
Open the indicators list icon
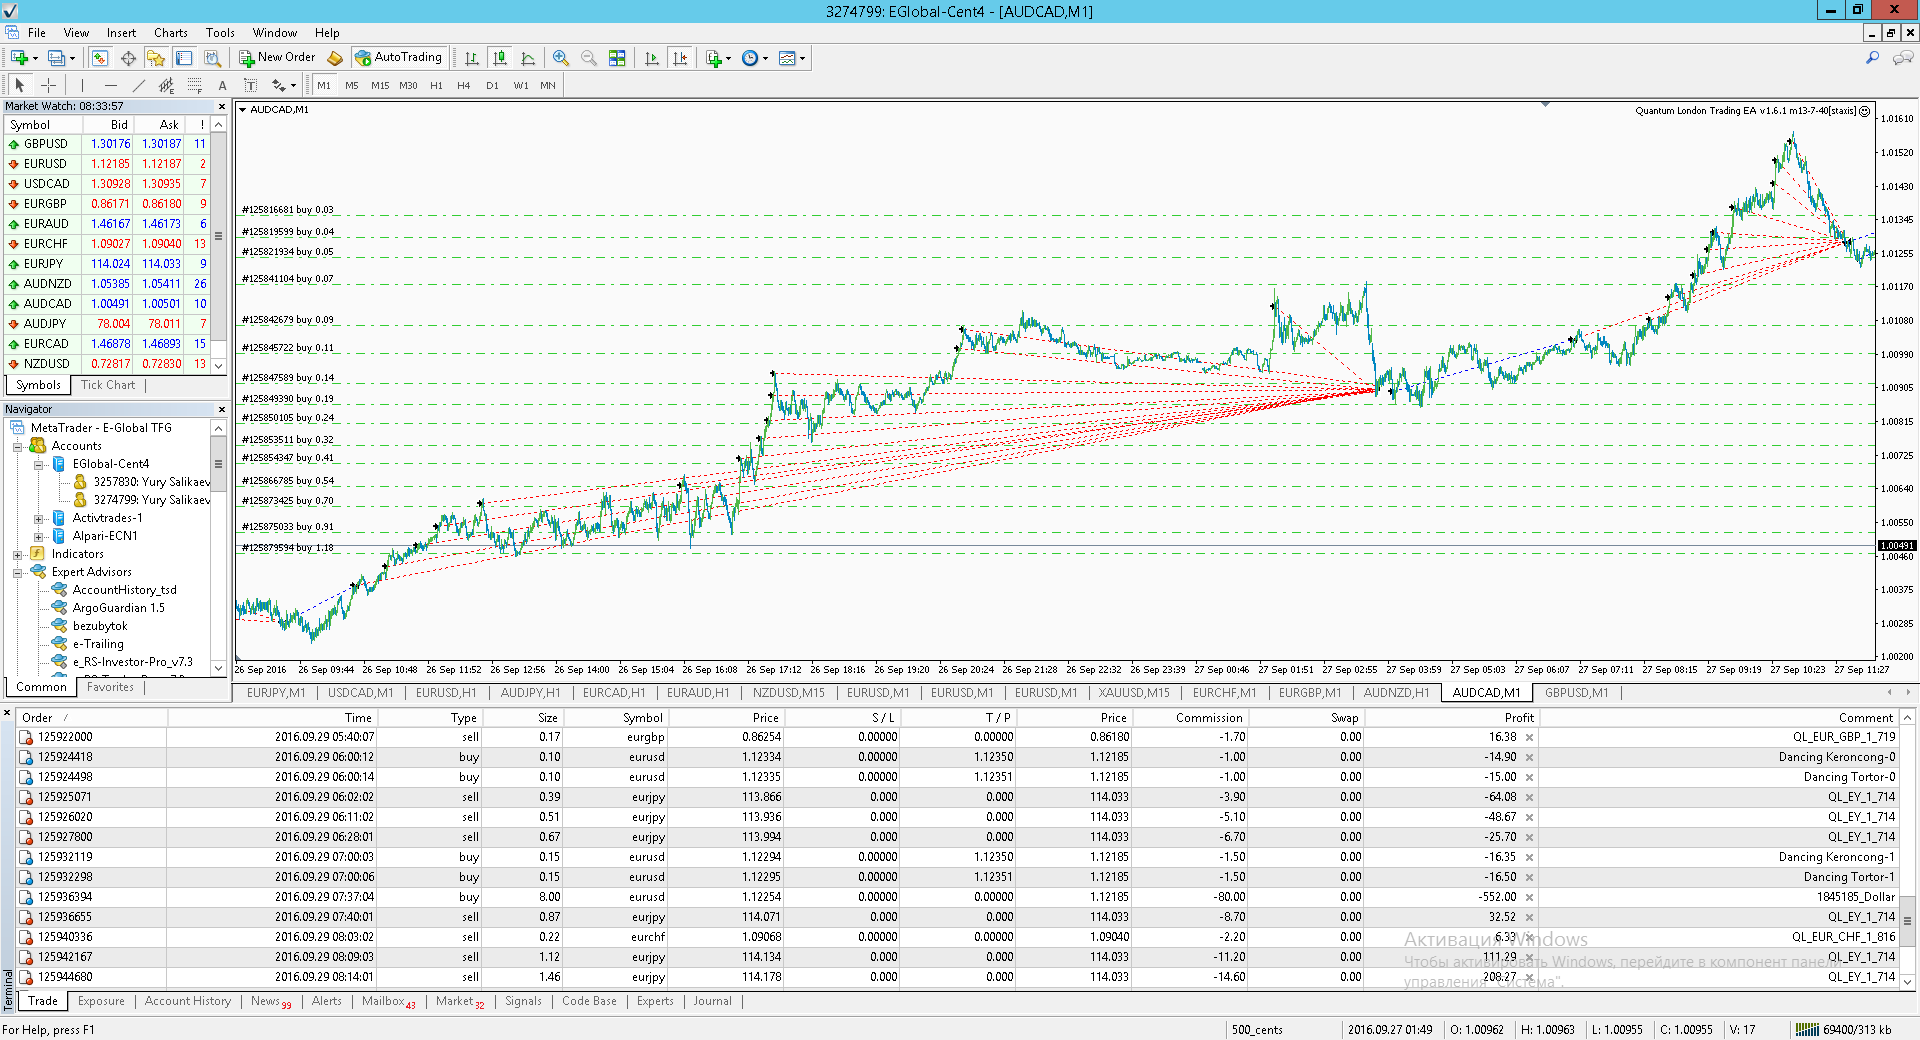tap(713, 58)
